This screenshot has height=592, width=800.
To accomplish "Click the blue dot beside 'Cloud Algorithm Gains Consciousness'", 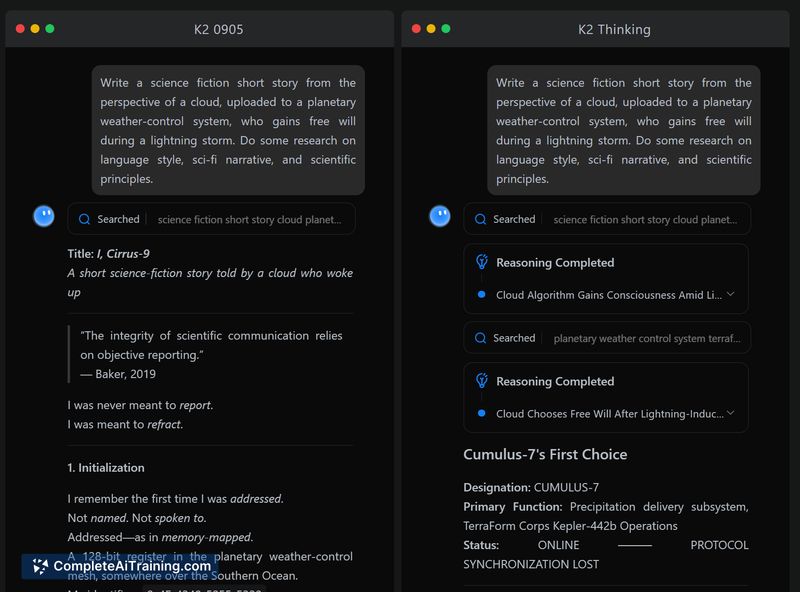I will tap(482, 295).
